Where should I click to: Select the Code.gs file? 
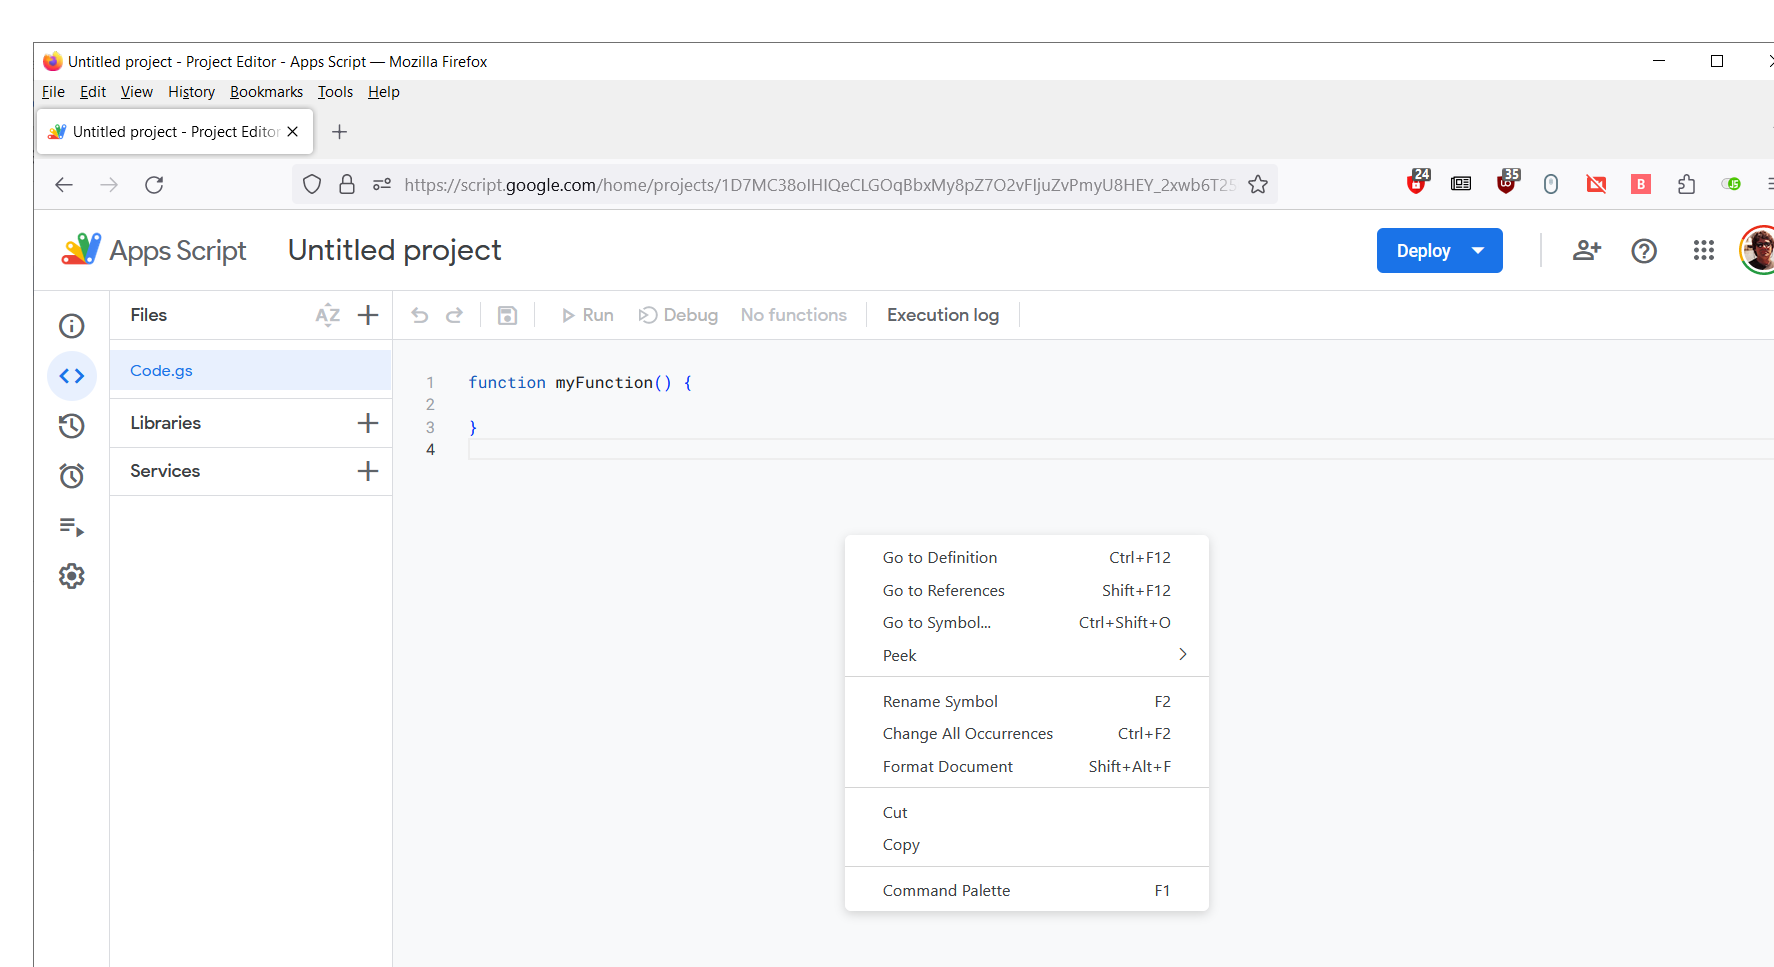pos(250,370)
